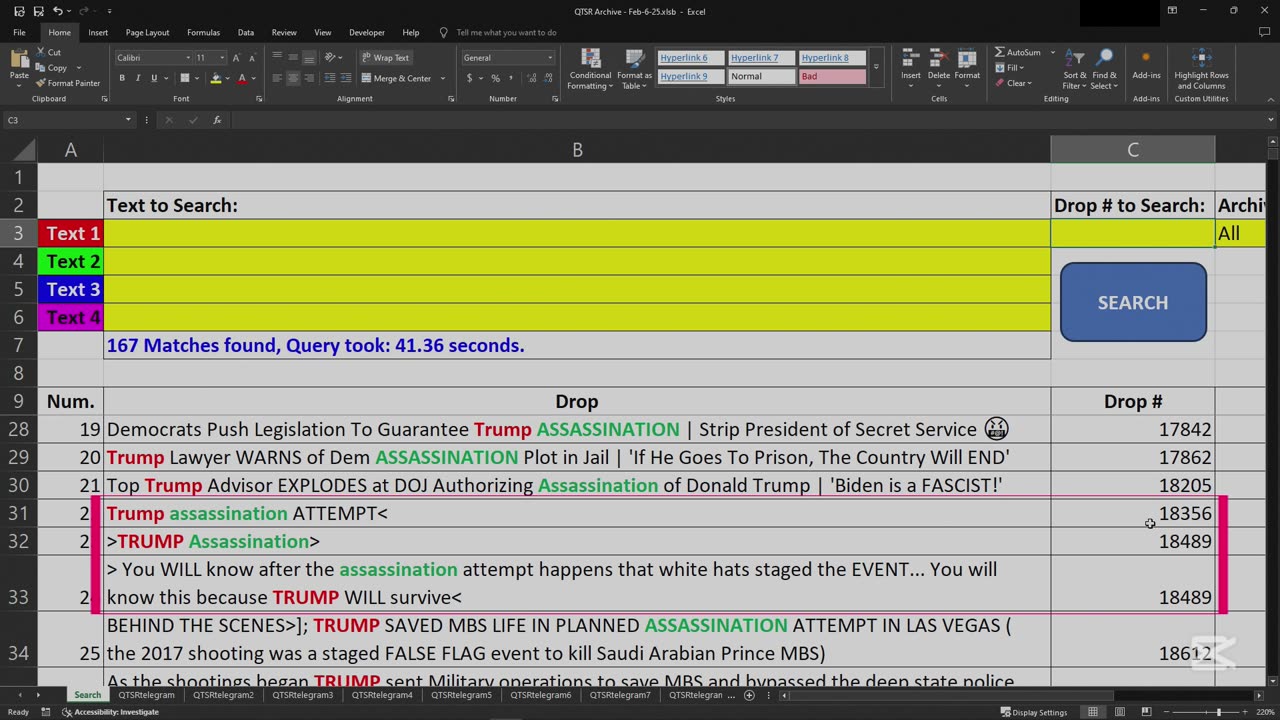Image resolution: width=1280 pixels, height=720 pixels.
Task: Adjust the zoom slider in status bar
Action: tap(1218, 712)
